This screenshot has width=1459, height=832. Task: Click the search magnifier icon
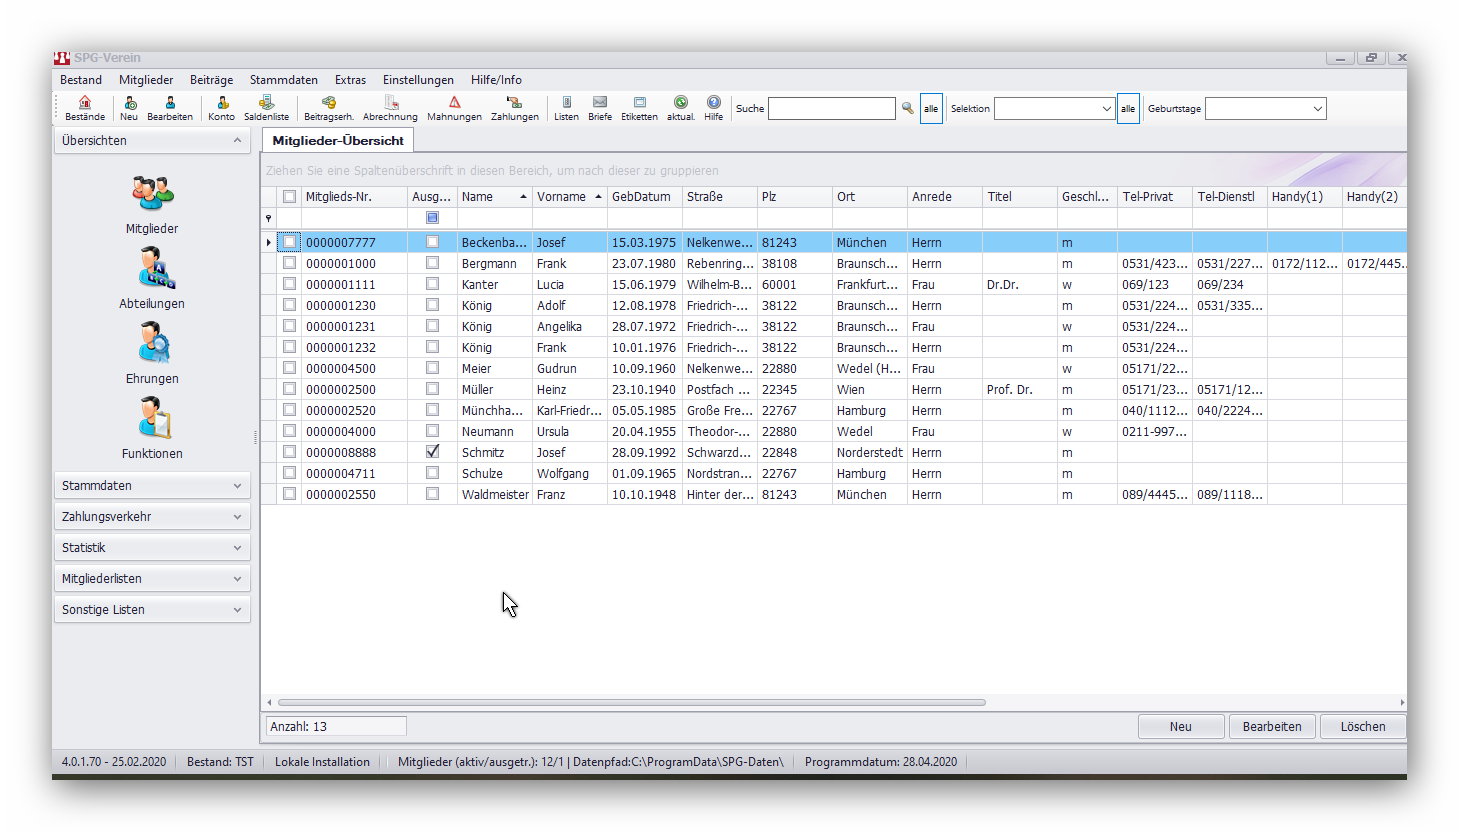tap(907, 108)
